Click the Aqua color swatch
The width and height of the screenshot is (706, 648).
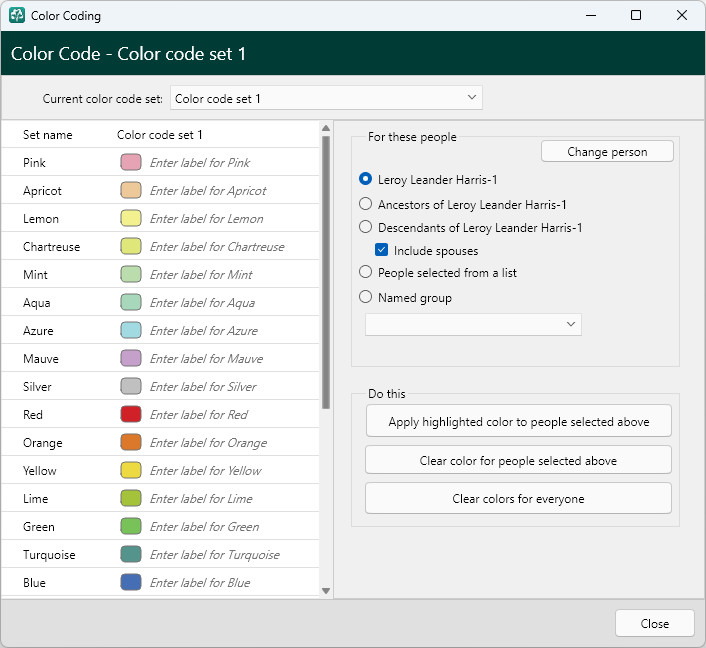click(x=131, y=302)
